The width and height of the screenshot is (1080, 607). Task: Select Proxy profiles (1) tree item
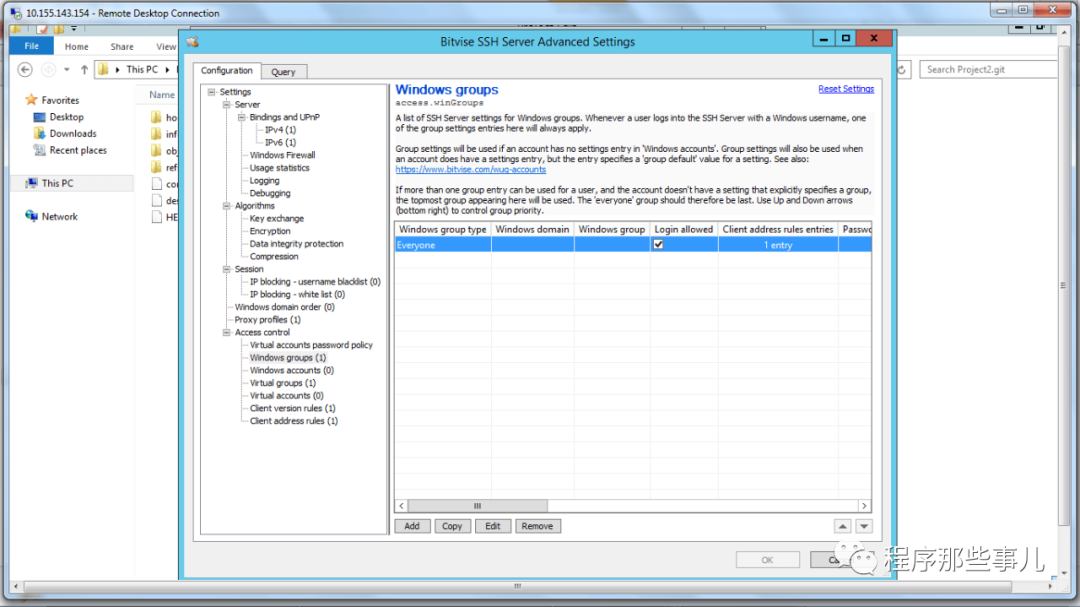[267, 320]
